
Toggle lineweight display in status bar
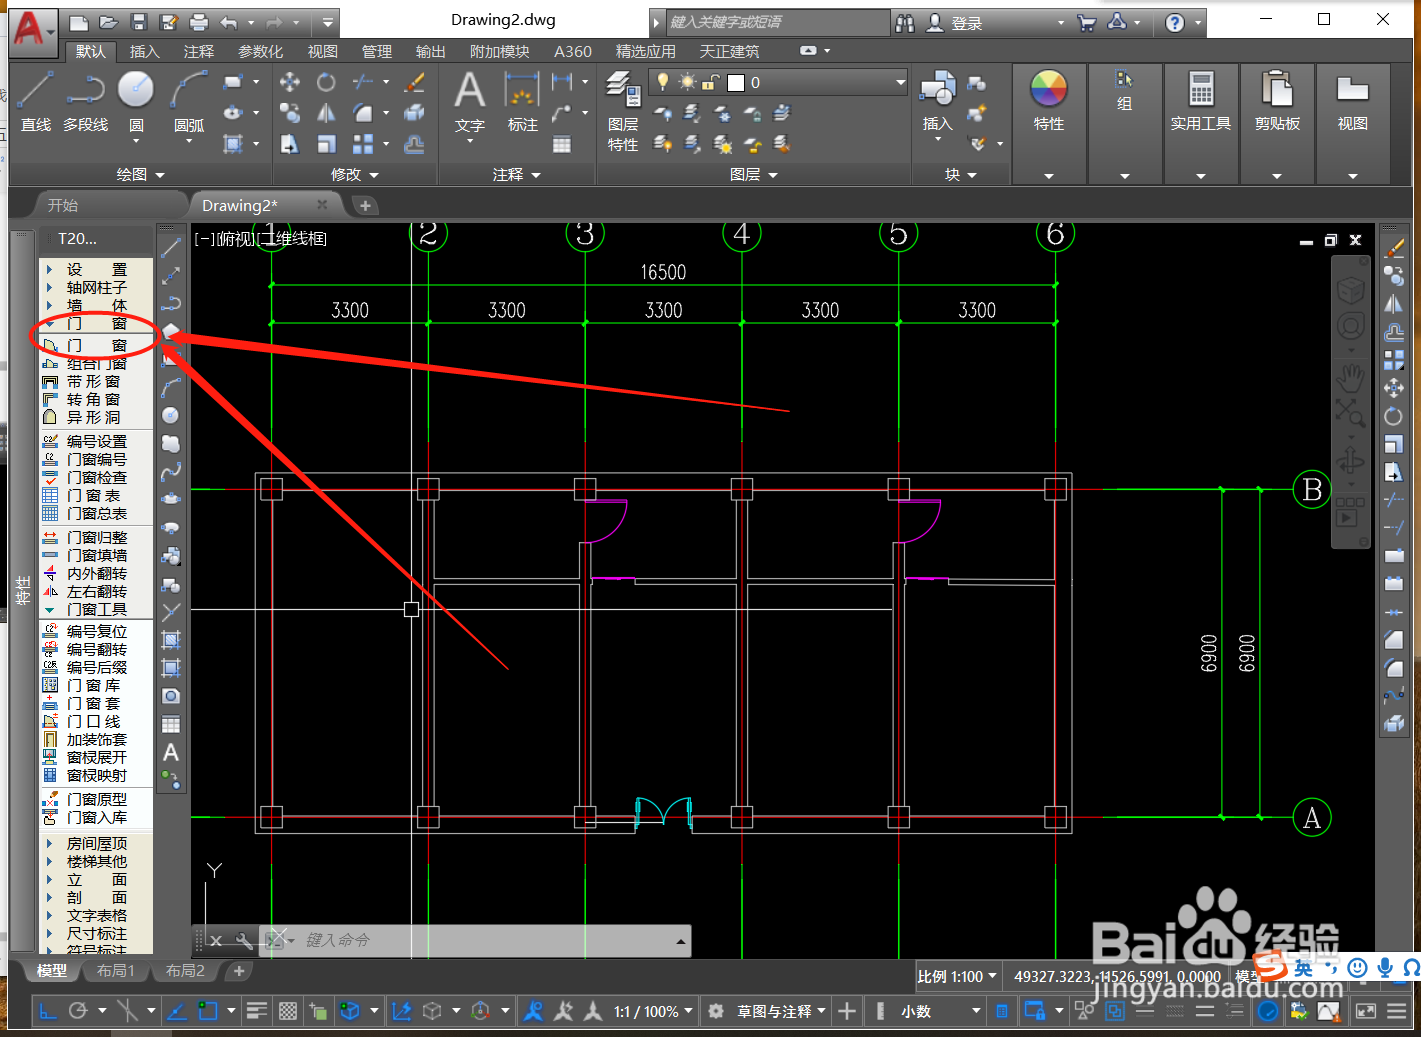tap(257, 1011)
